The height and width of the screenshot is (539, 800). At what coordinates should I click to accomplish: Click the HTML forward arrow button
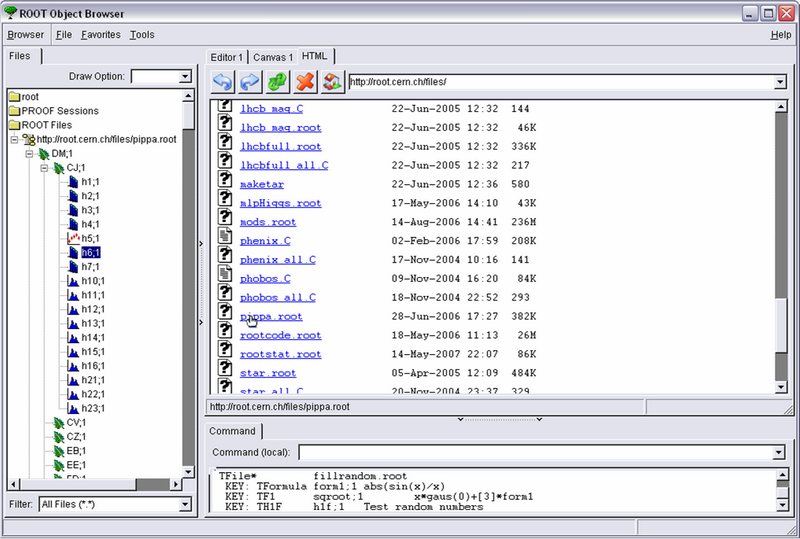[250, 82]
